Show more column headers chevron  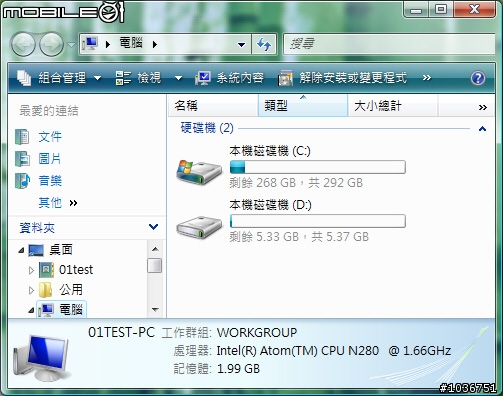coord(483,107)
